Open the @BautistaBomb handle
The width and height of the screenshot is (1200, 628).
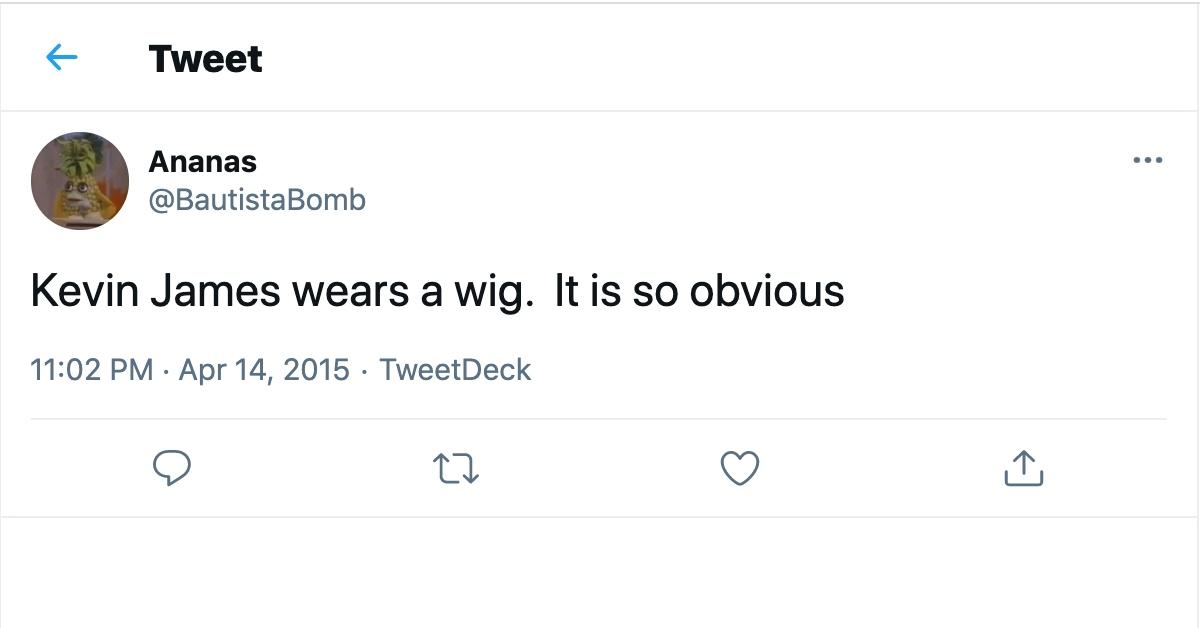pyautogui.click(x=257, y=200)
